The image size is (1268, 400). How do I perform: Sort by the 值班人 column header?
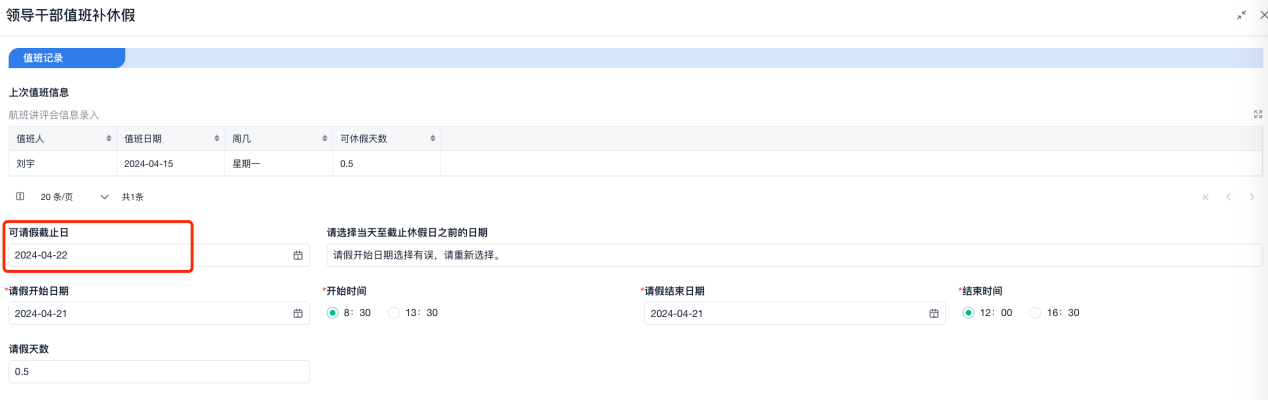coord(108,139)
